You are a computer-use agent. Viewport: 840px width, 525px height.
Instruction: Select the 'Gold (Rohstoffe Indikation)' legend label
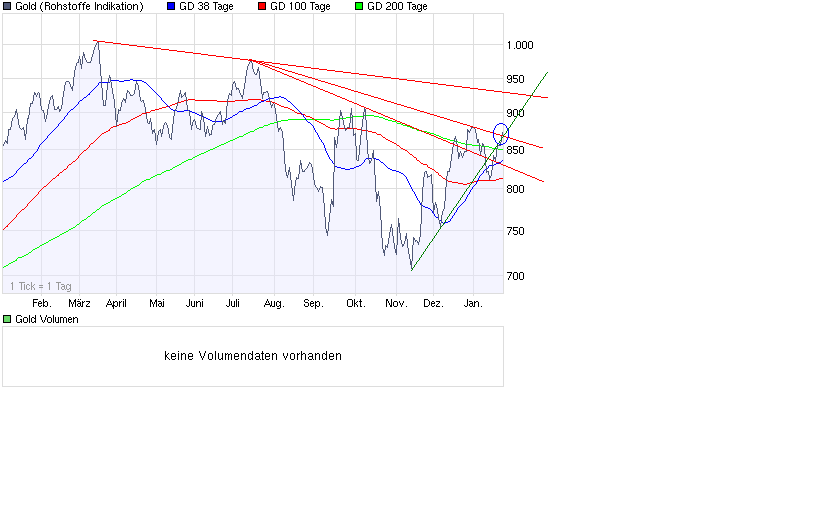[x=79, y=6]
